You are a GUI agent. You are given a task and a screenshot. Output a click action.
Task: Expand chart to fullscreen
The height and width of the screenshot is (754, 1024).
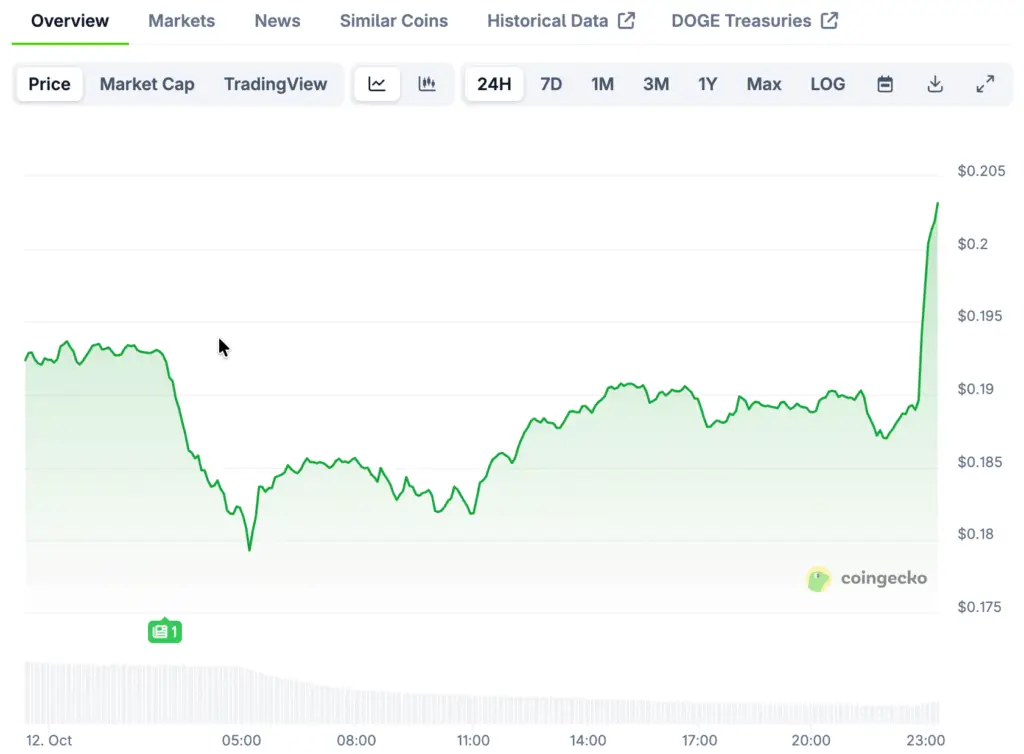point(985,84)
